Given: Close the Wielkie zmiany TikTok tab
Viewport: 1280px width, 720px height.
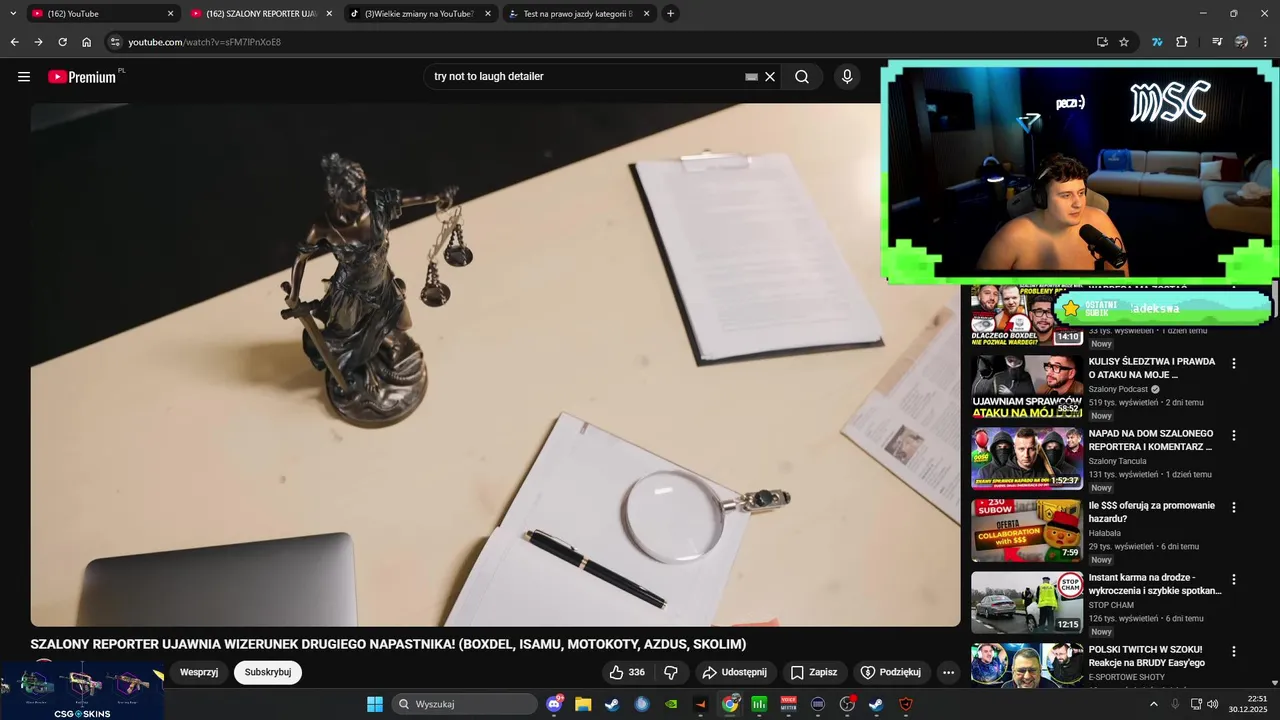Looking at the screenshot, I should 488,14.
